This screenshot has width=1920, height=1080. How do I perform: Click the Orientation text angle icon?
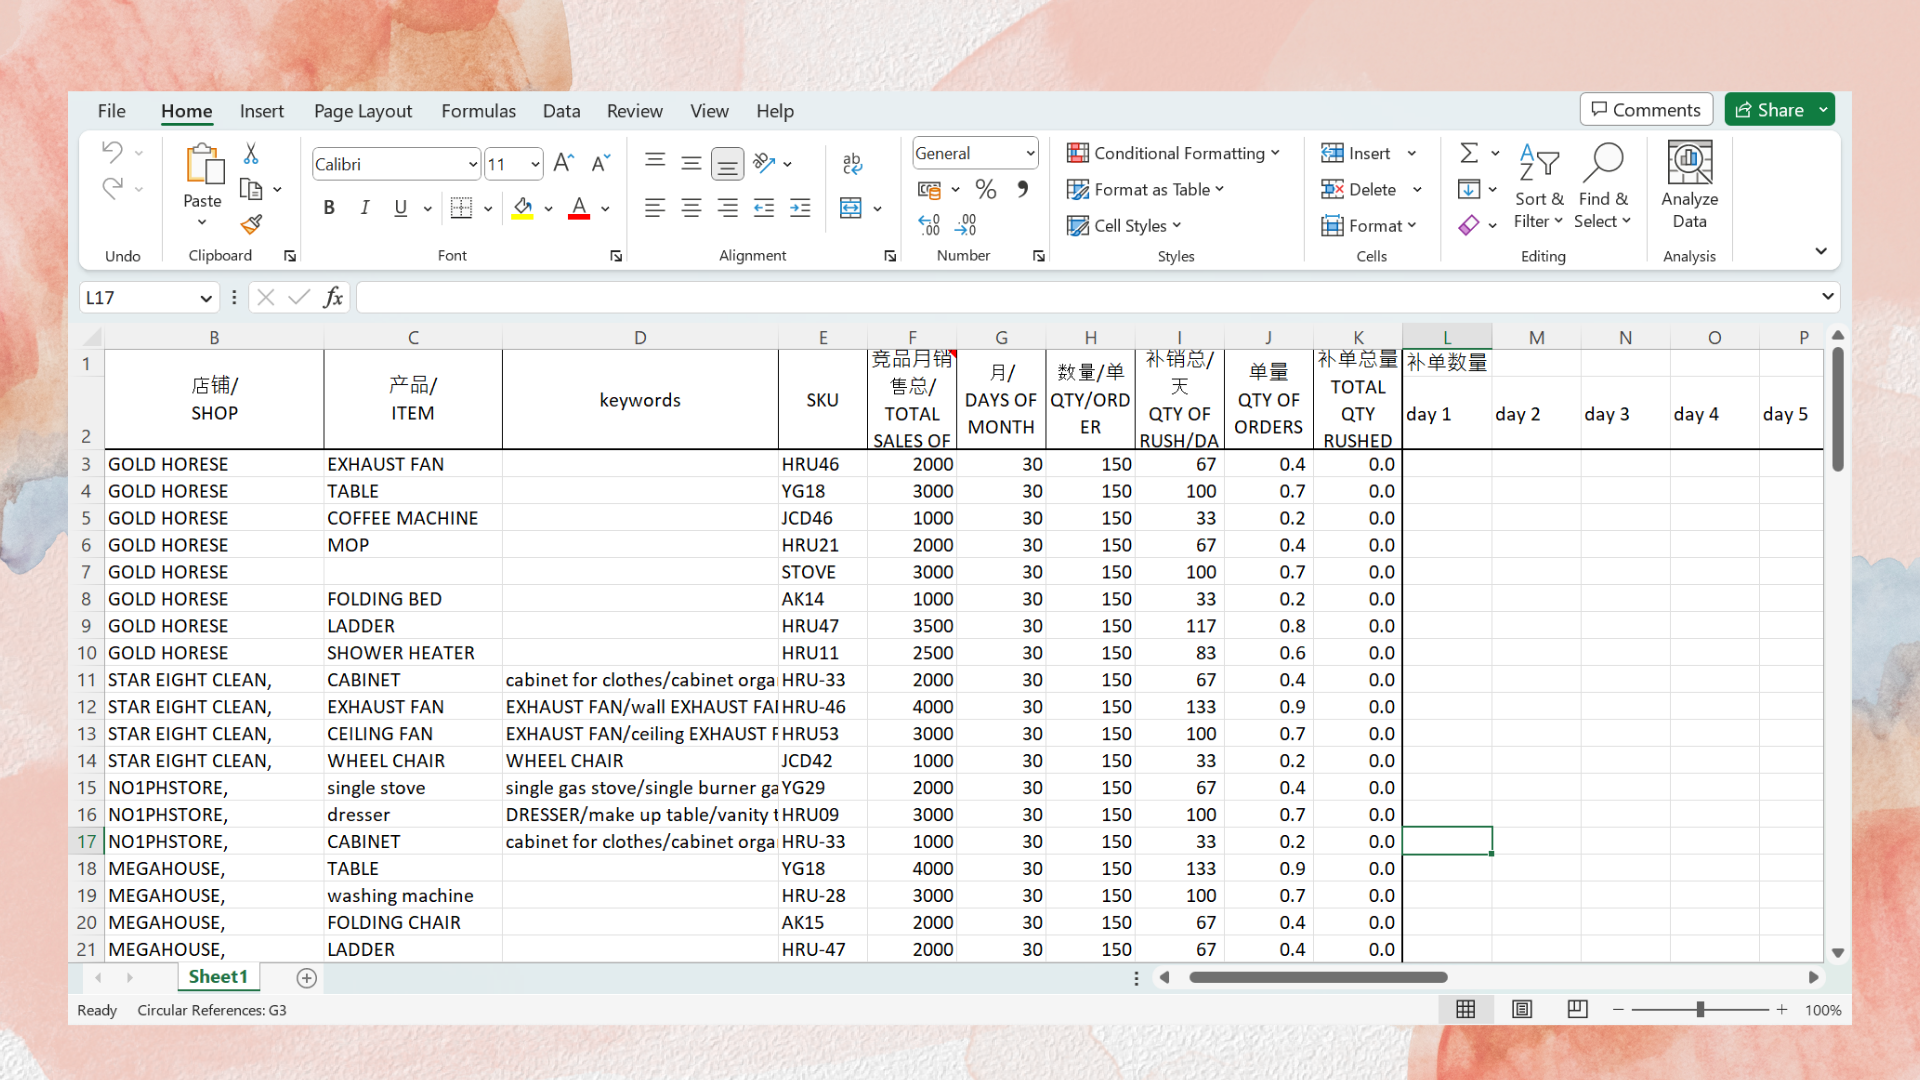(x=765, y=162)
